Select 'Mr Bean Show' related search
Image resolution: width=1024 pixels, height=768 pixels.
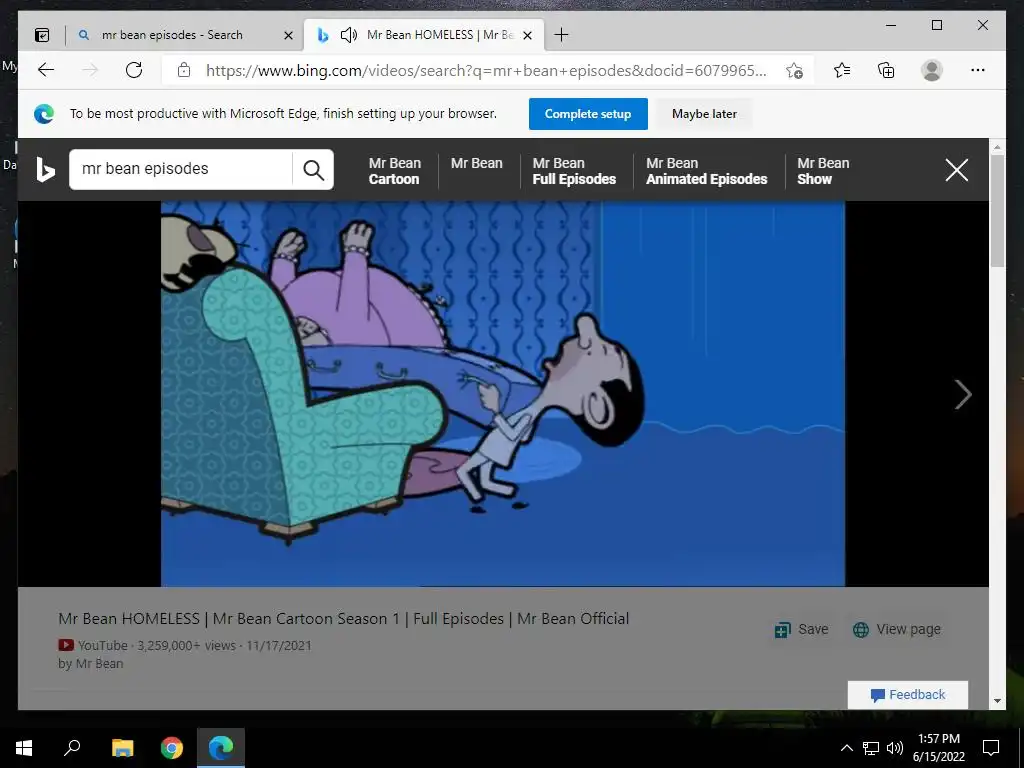click(x=823, y=171)
